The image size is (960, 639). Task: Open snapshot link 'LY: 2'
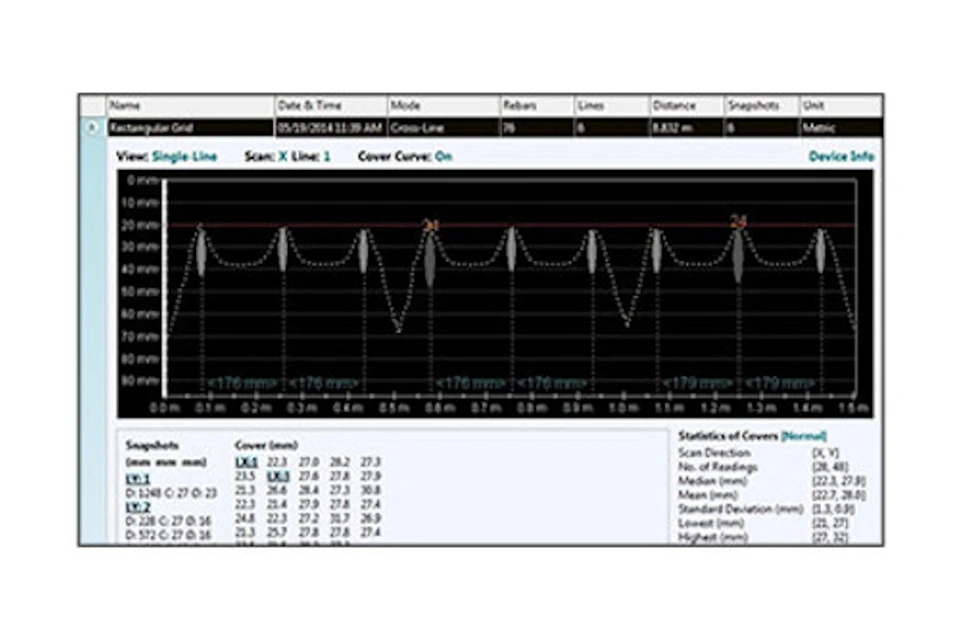coord(138,507)
